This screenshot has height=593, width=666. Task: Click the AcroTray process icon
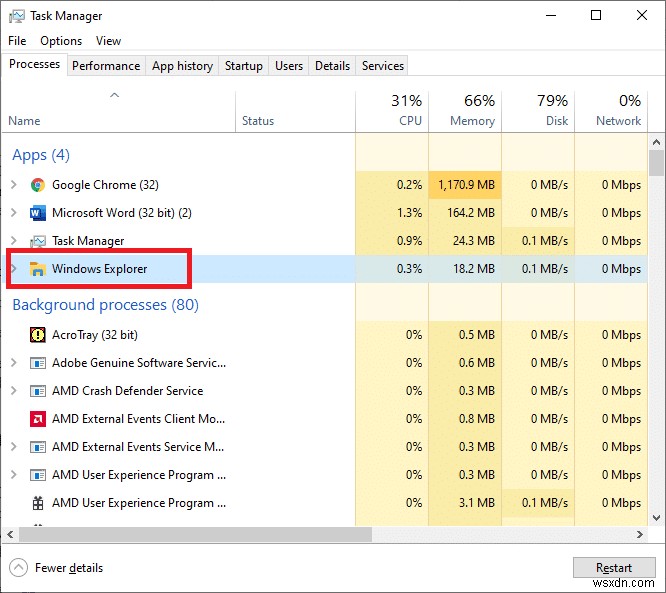click(x=38, y=335)
